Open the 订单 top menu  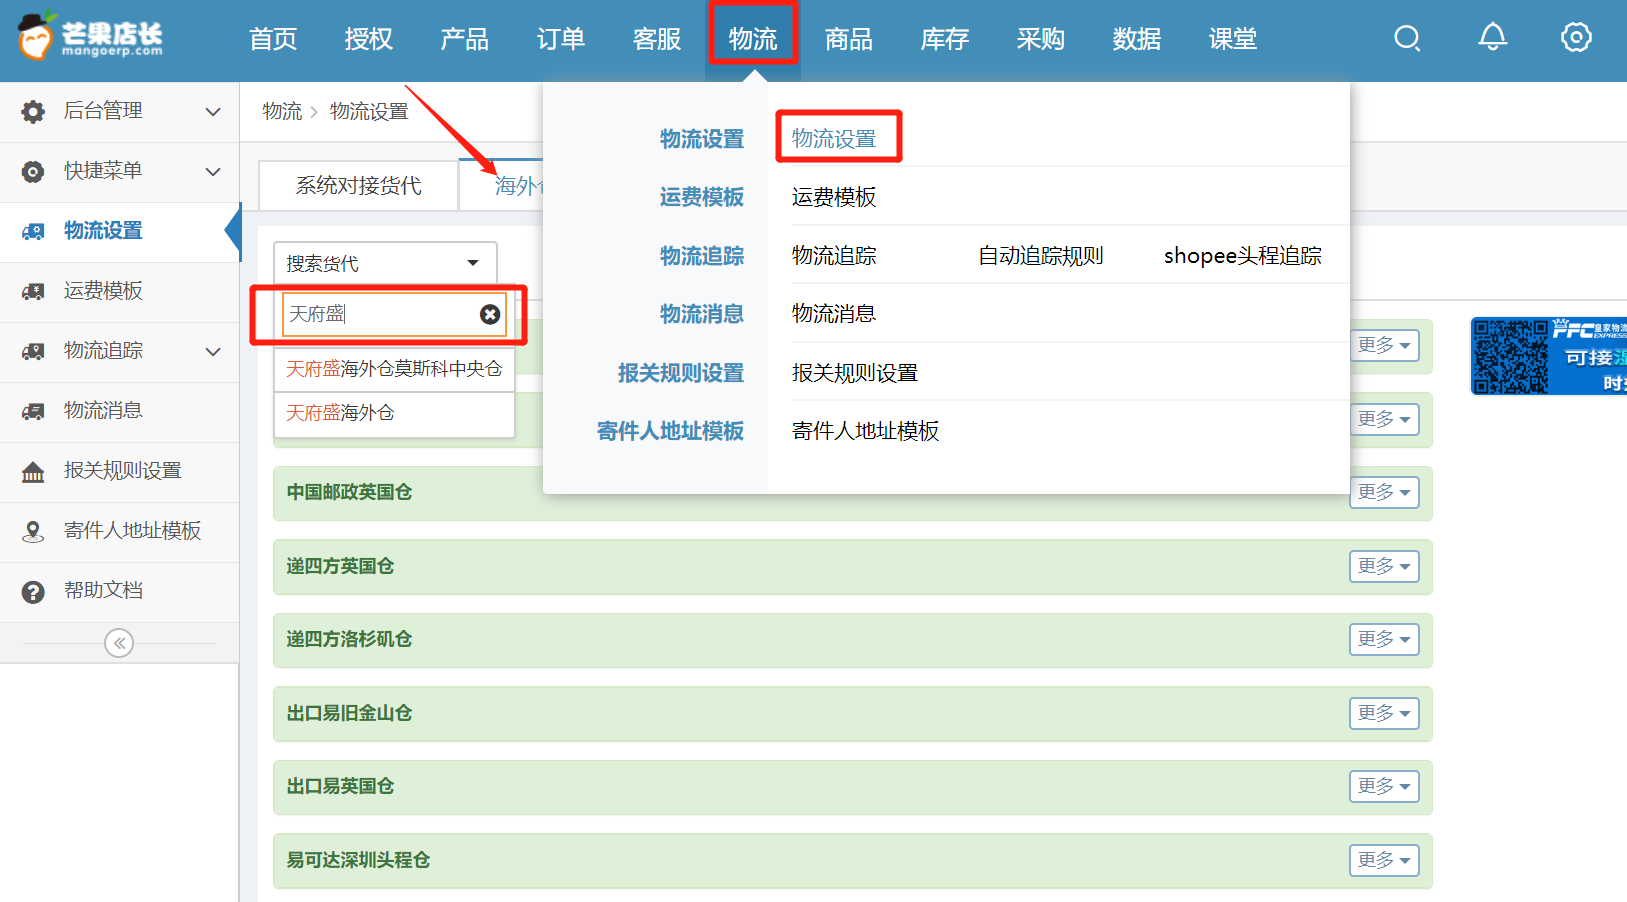[x=560, y=39]
